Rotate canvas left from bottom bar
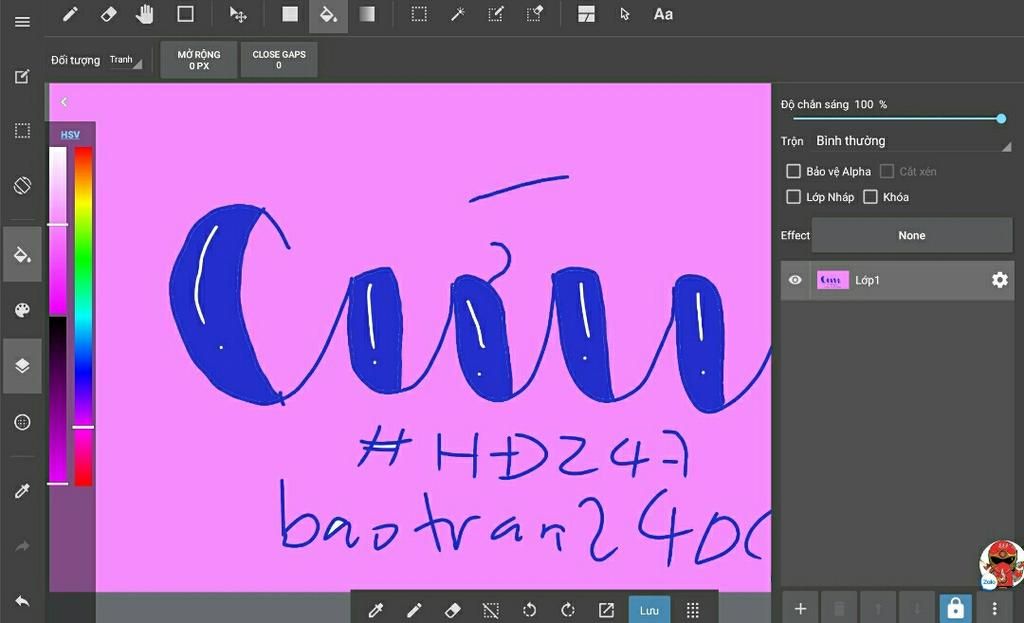Viewport: 1024px width, 623px height. [x=530, y=611]
